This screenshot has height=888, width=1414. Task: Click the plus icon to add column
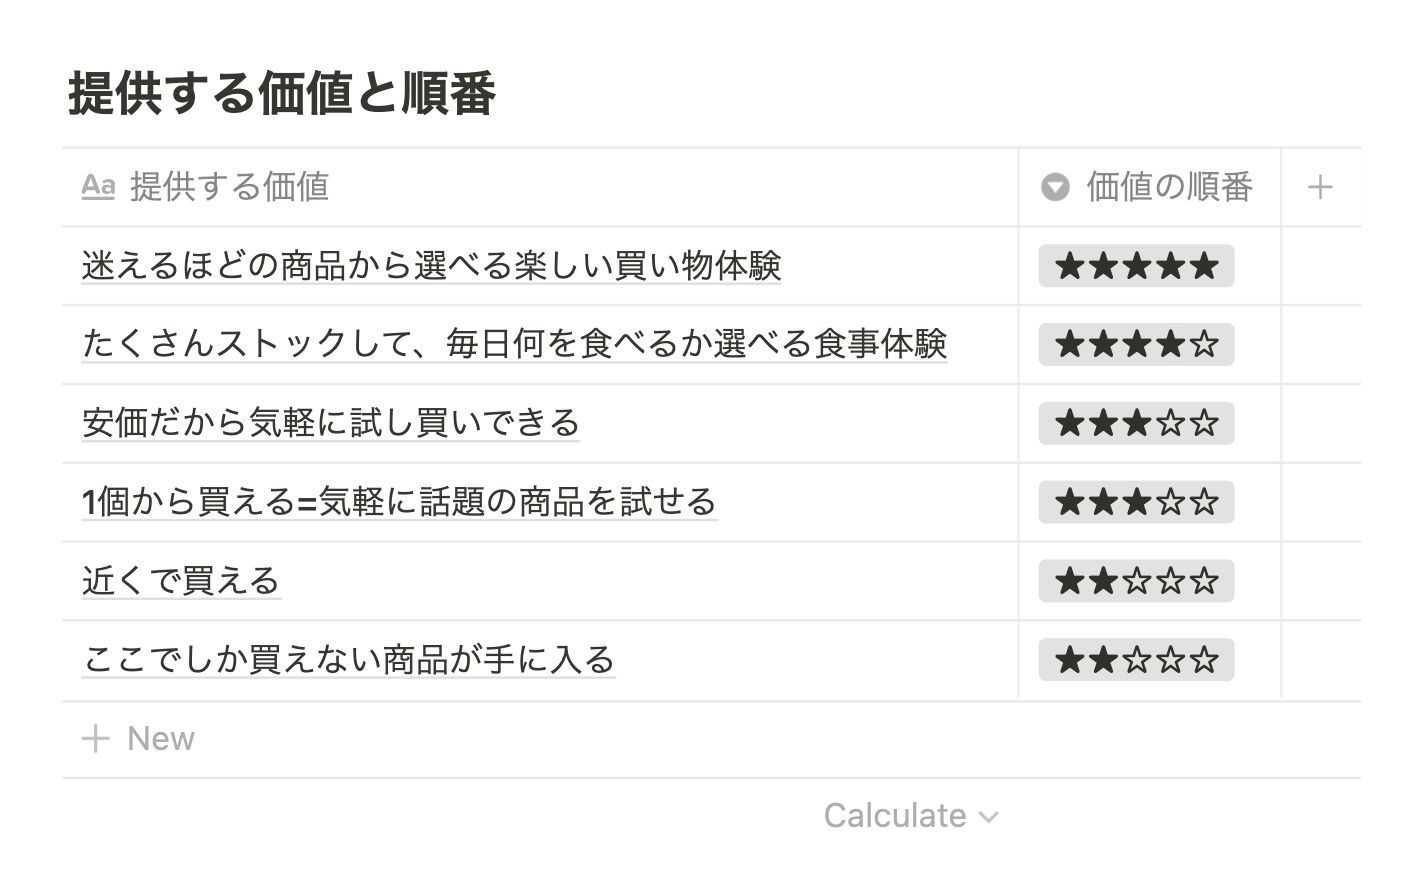tap(1320, 187)
